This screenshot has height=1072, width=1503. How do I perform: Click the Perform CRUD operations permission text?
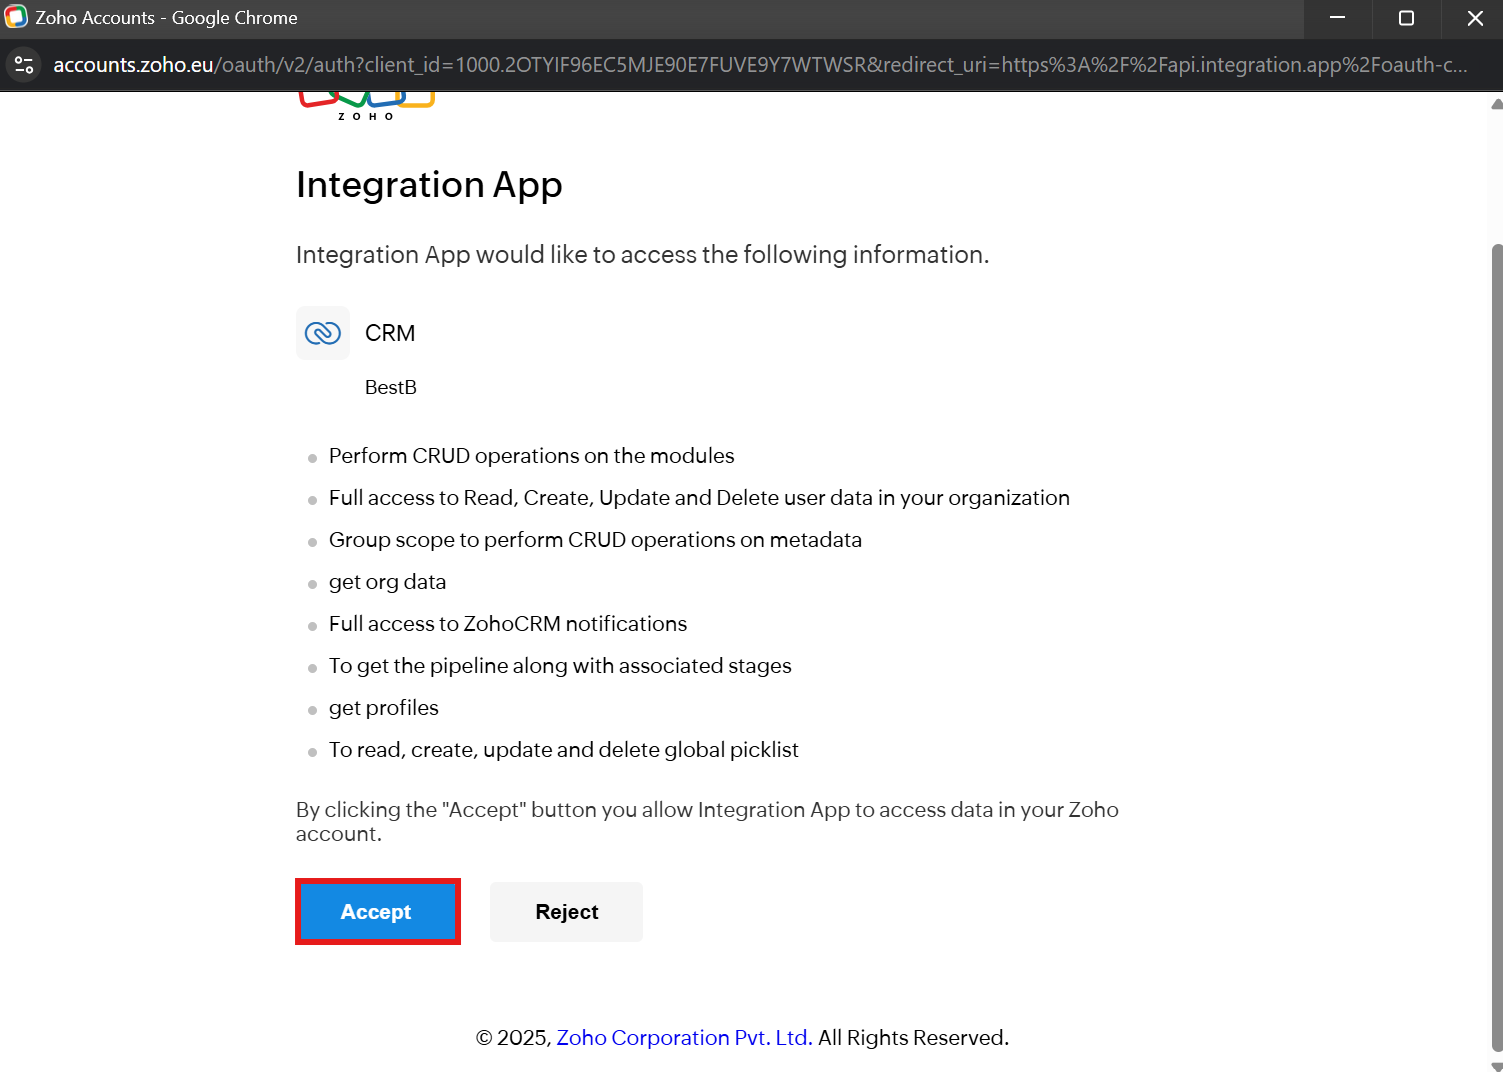coord(531,456)
